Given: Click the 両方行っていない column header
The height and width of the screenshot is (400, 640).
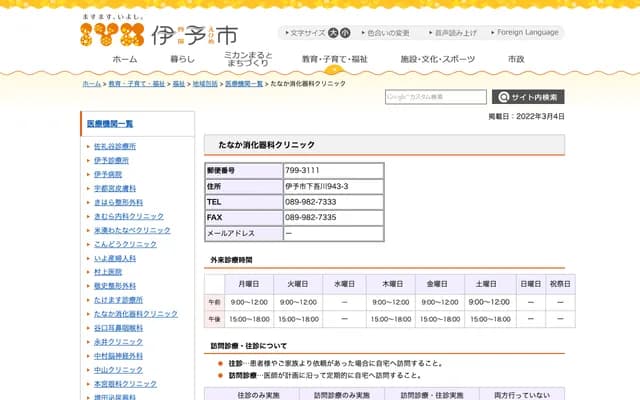Looking at the screenshot, I should 522,395.
